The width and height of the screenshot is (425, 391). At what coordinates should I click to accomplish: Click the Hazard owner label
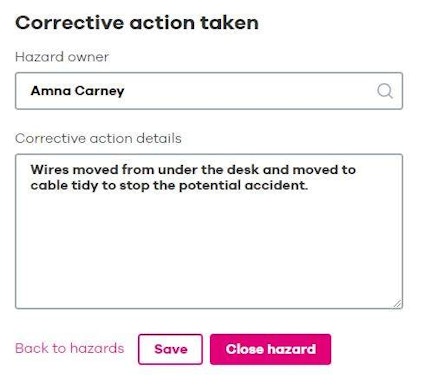[62, 57]
